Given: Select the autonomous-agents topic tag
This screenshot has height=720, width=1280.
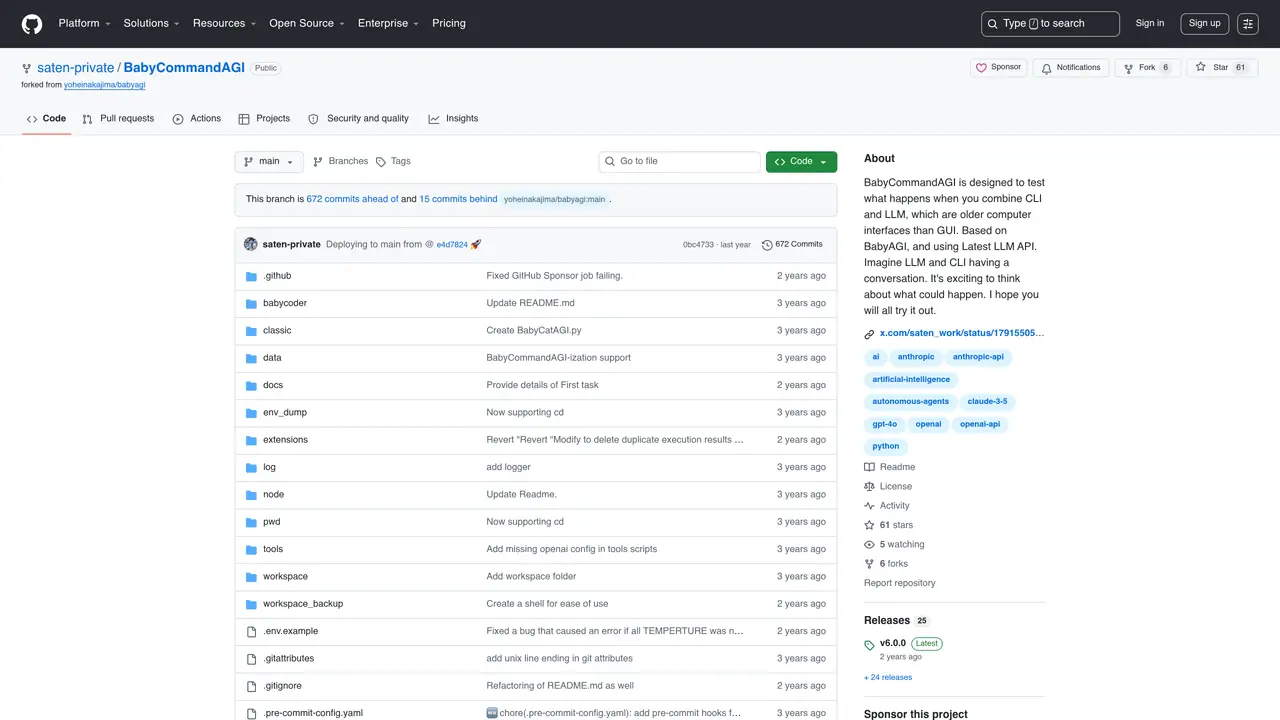Looking at the screenshot, I should point(911,402).
